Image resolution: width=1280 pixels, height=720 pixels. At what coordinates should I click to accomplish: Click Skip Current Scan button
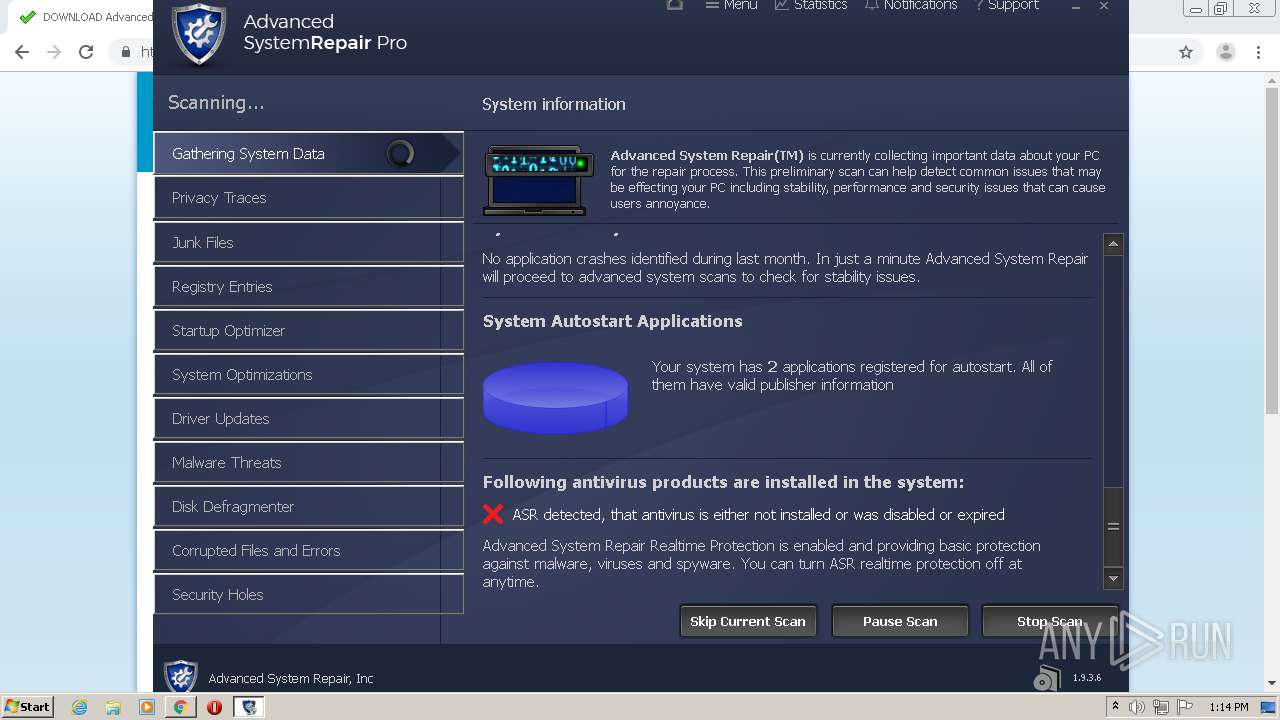(x=748, y=621)
